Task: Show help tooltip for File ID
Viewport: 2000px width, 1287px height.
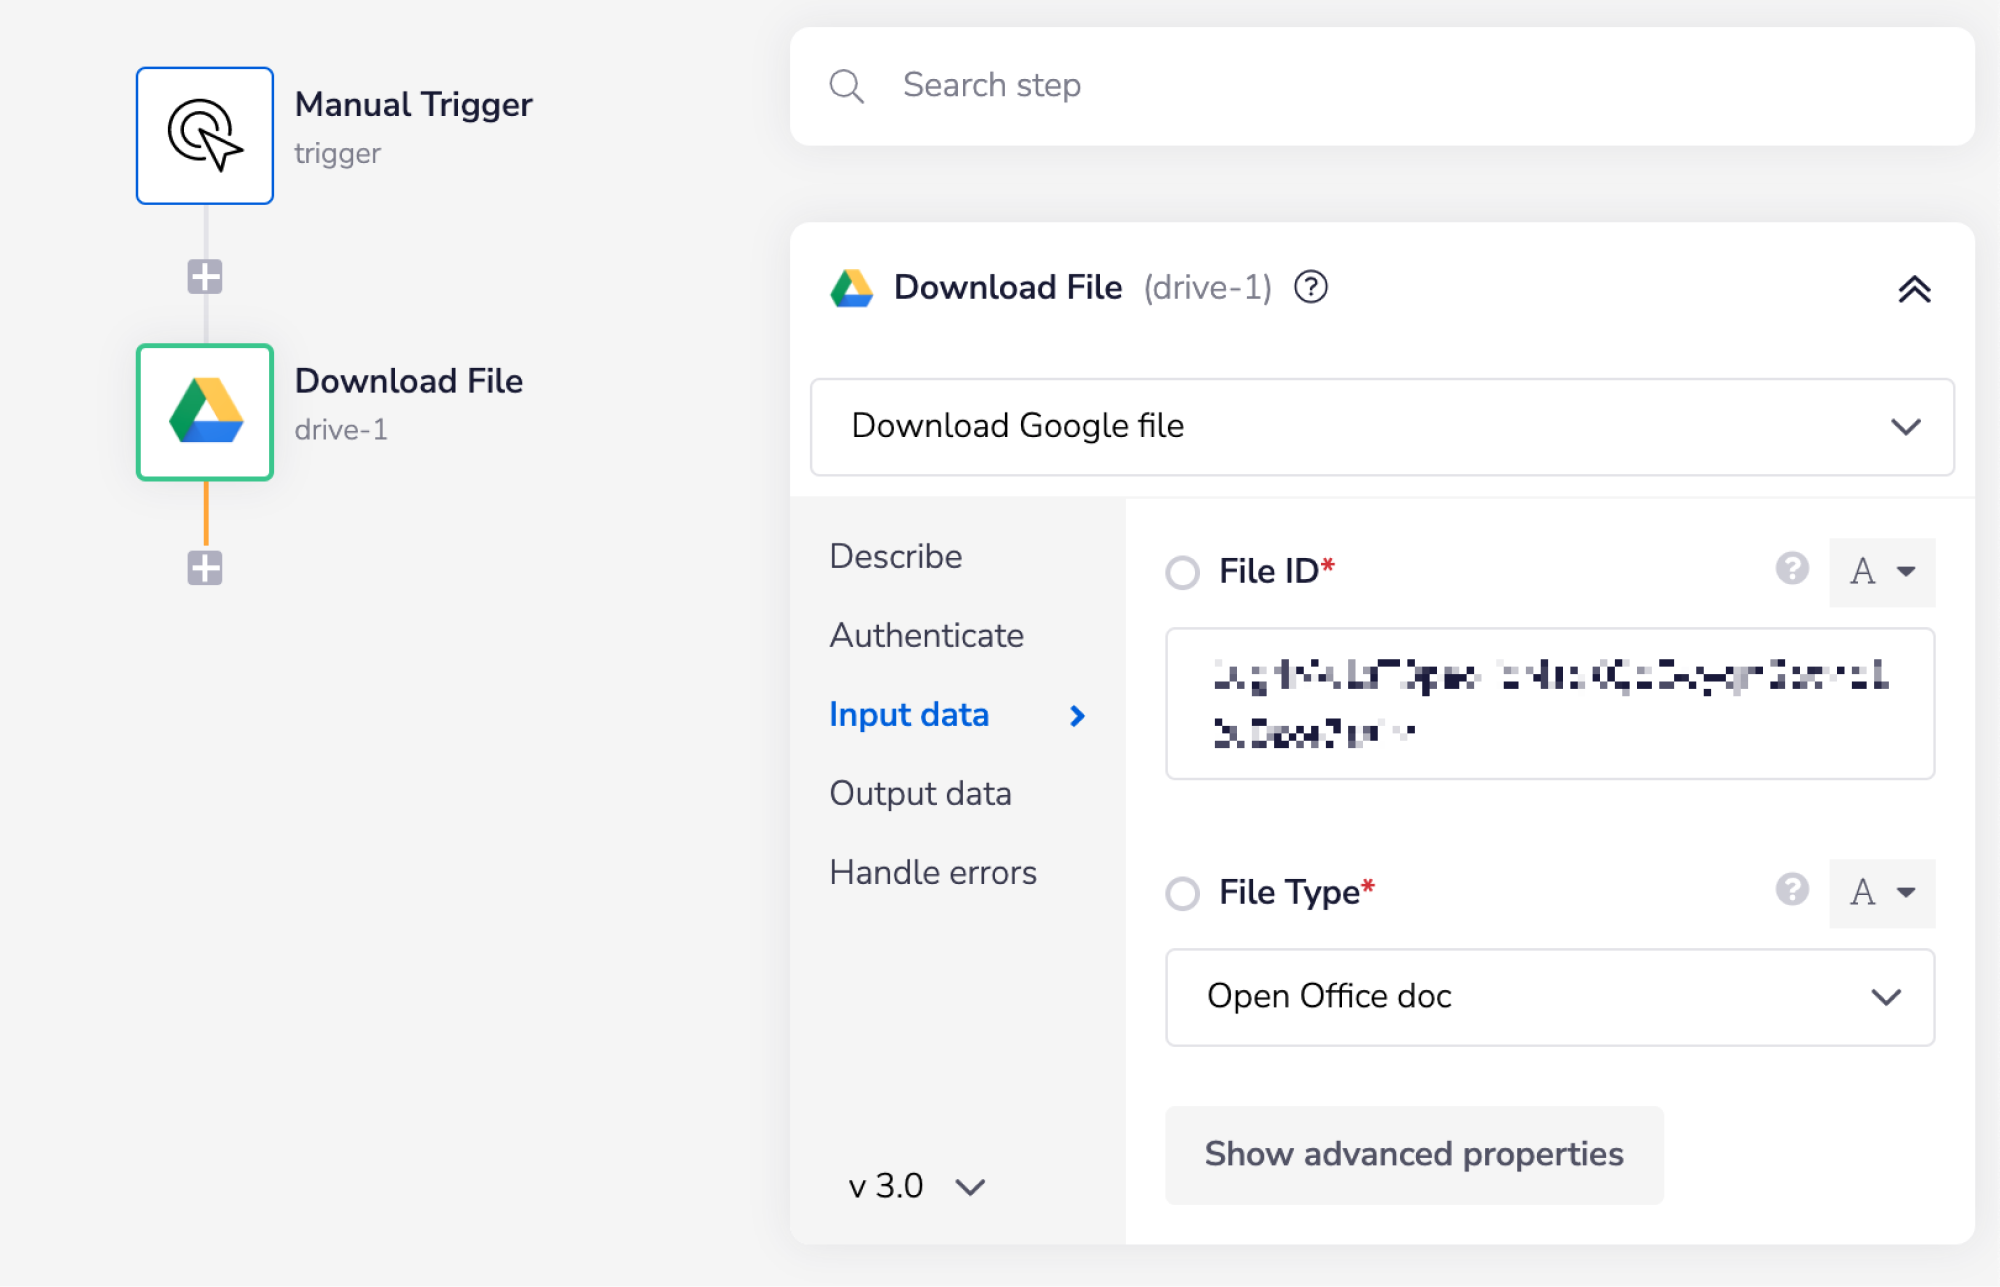Action: tap(1791, 569)
